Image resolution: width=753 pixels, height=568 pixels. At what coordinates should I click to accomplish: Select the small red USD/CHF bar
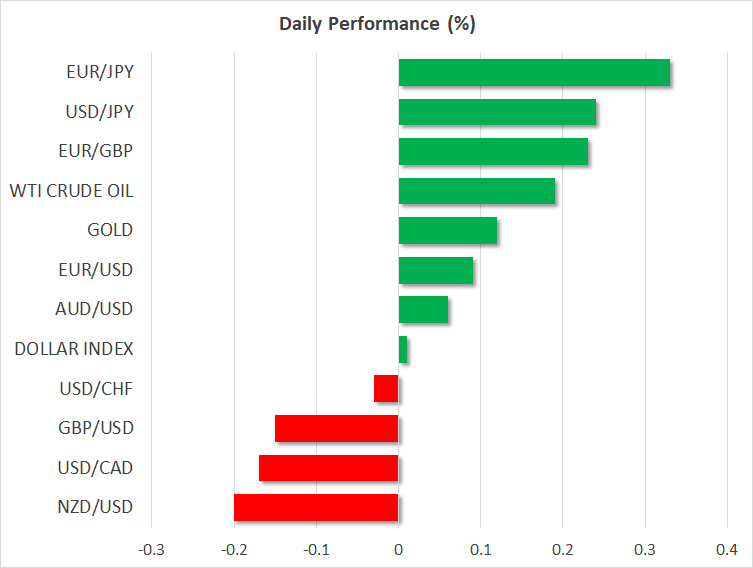pyautogui.click(x=386, y=388)
